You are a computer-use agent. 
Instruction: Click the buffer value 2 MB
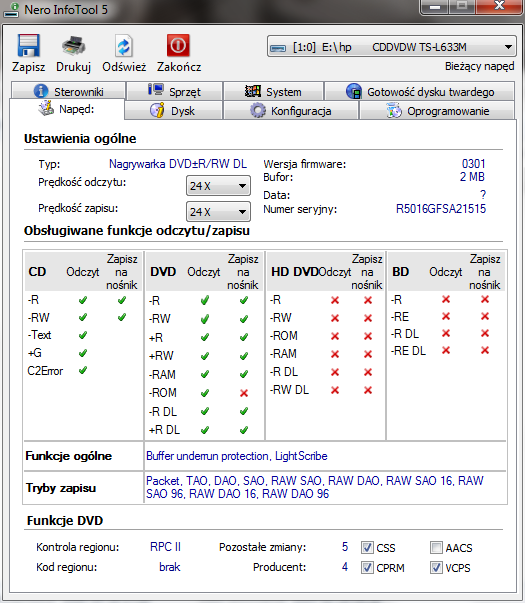pyautogui.click(x=472, y=177)
